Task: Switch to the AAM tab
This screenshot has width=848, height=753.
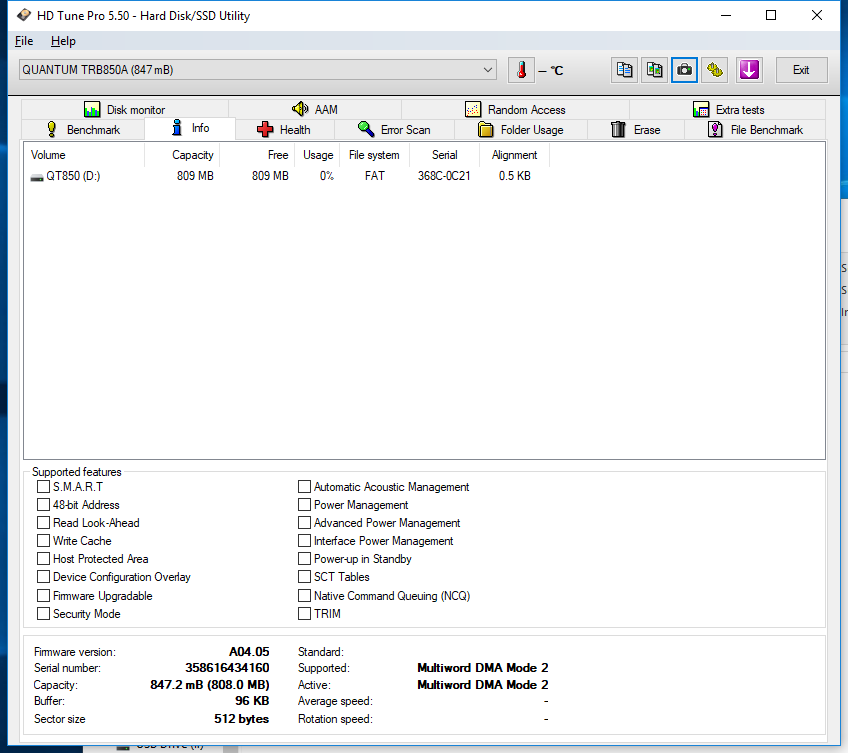Action: point(315,109)
